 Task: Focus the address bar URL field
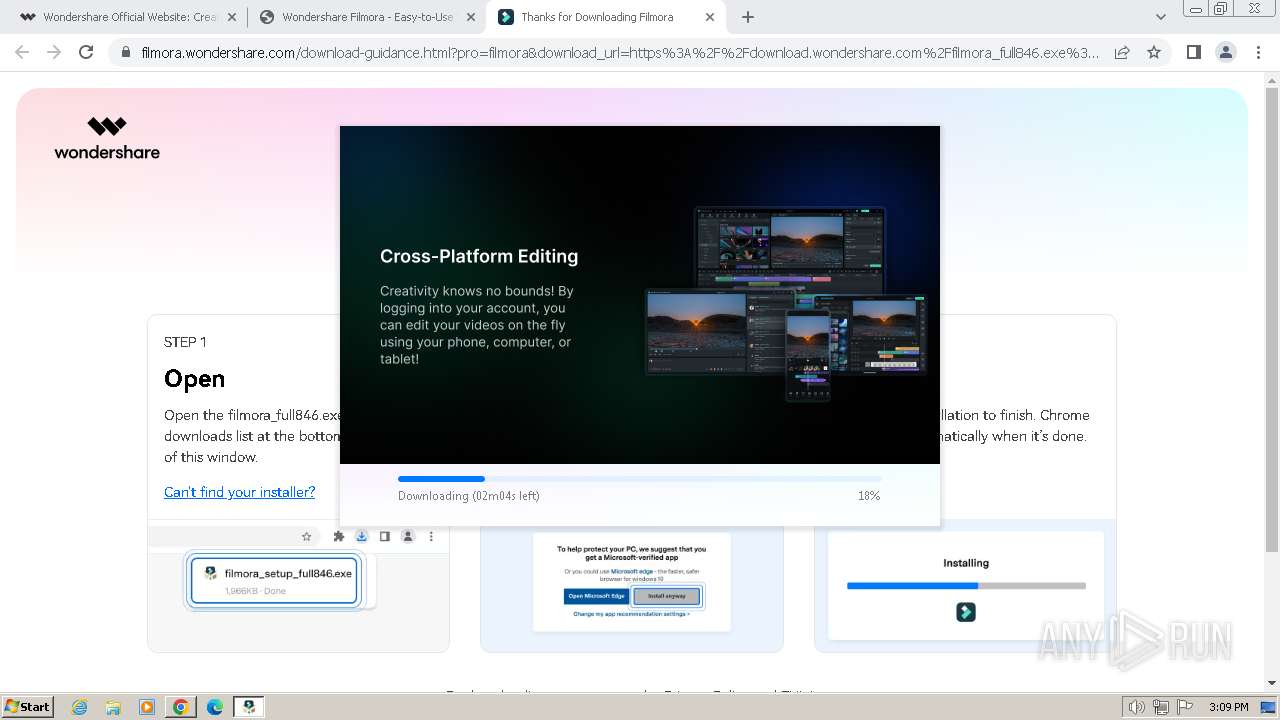coord(620,52)
